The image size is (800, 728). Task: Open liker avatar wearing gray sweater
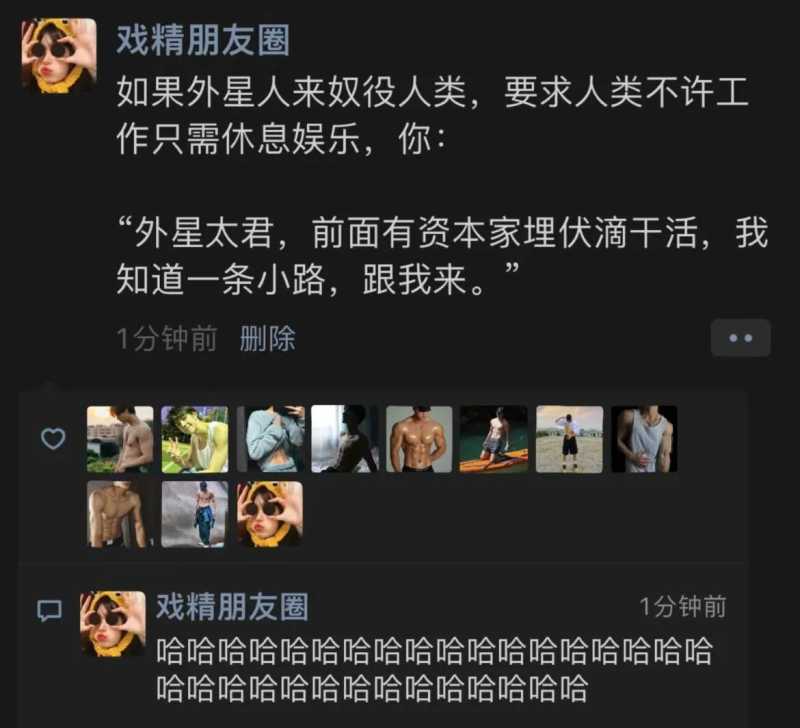(x=270, y=439)
